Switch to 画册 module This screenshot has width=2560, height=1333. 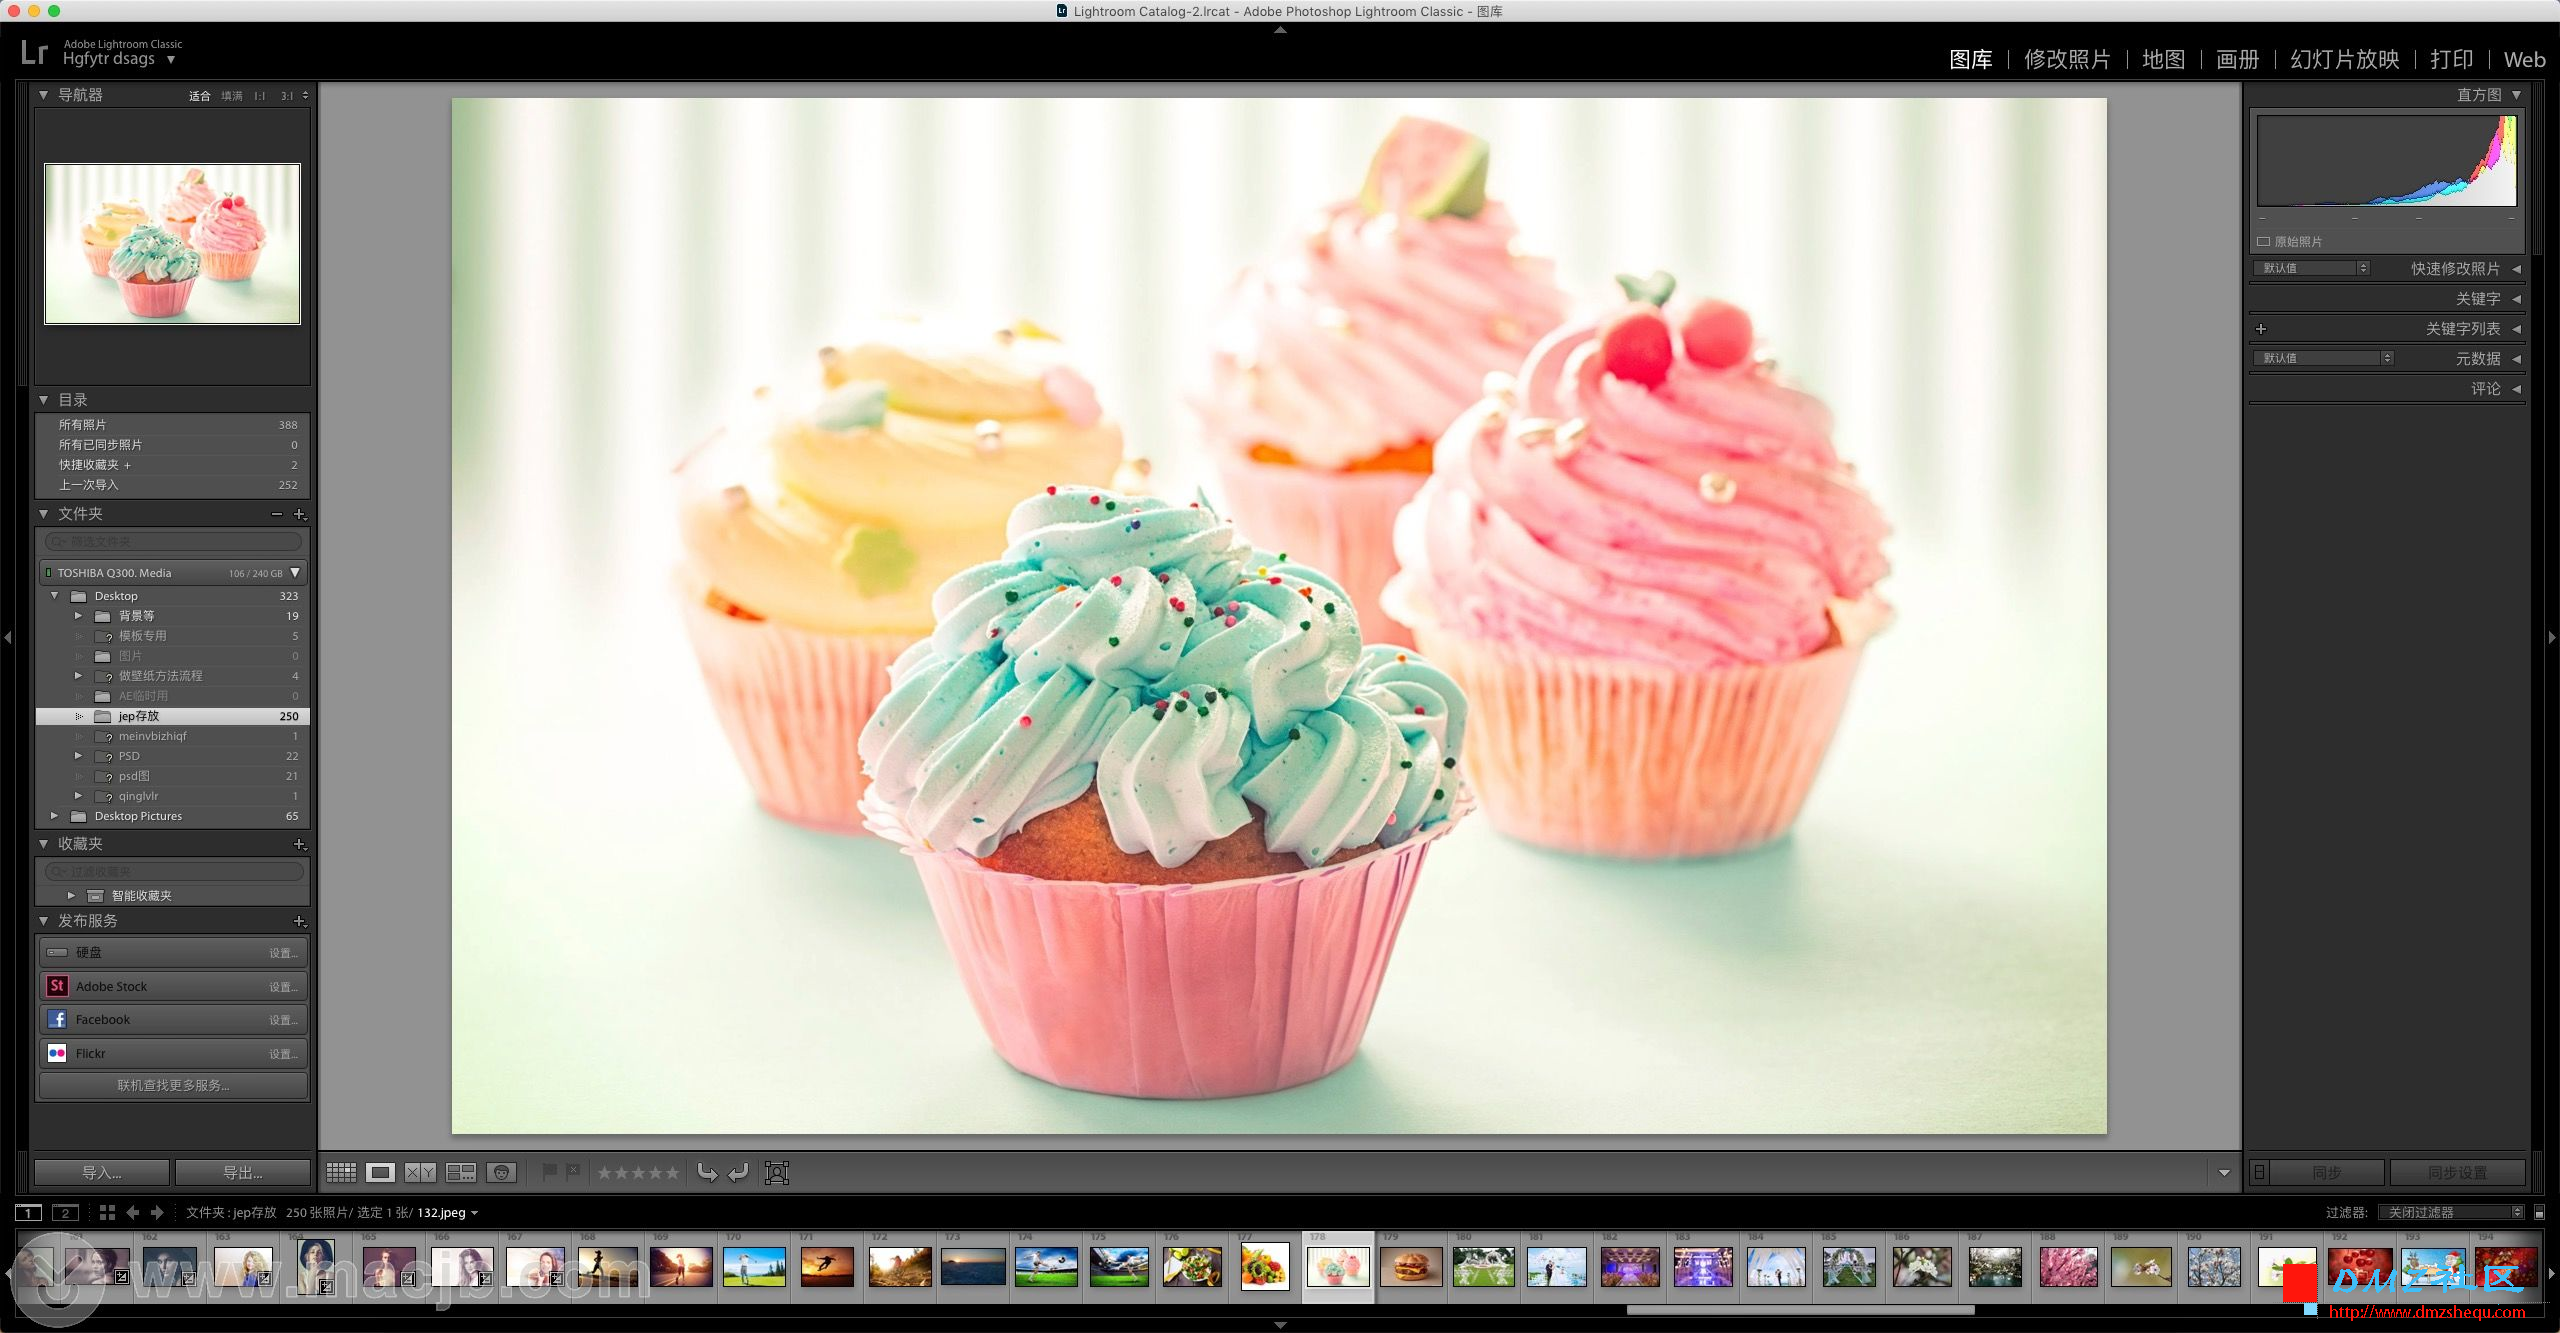pos(2238,59)
